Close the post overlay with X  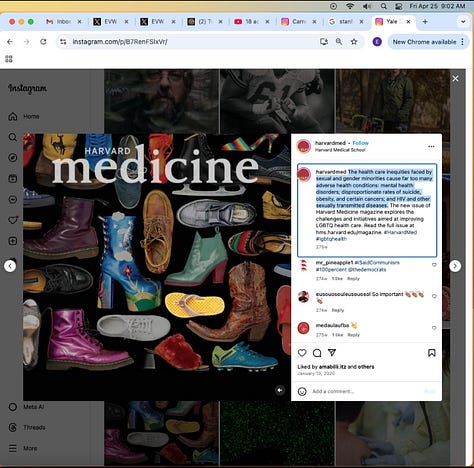tap(455, 78)
